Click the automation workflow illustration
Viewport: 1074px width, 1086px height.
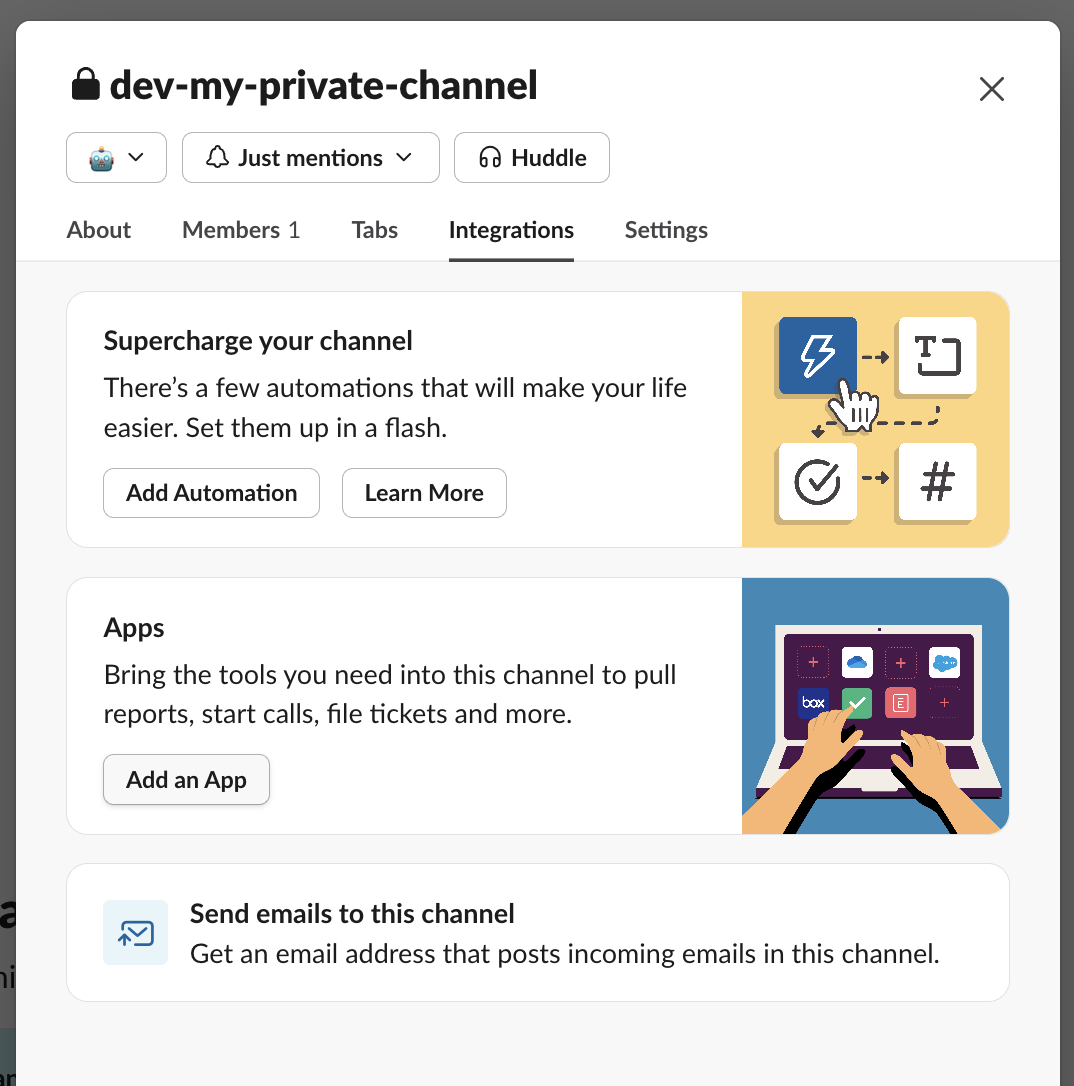(875, 420)
